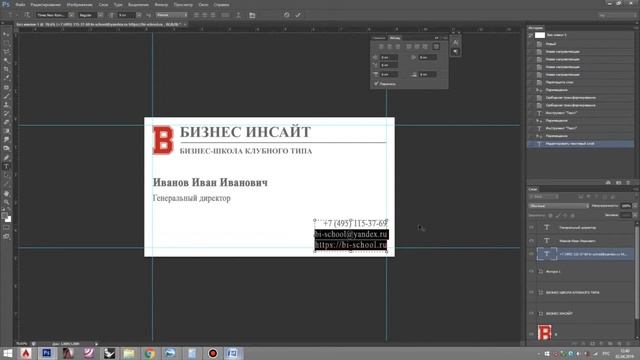The width and height of the screenshot is (640, 360).
Task: Open the font style dropdown
Action: (100, 15)
